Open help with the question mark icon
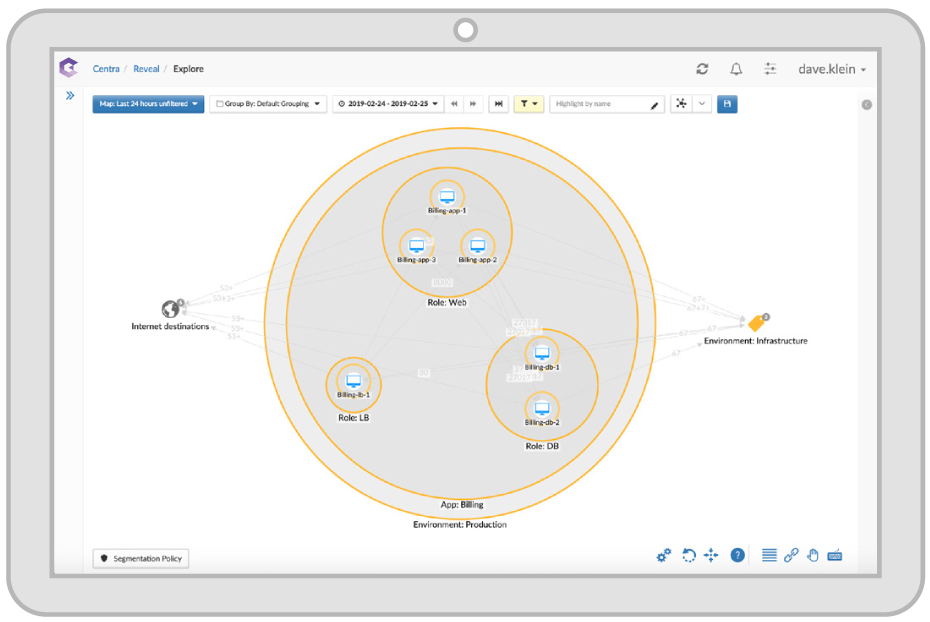 pyautogui.click(x=737, y=555)
